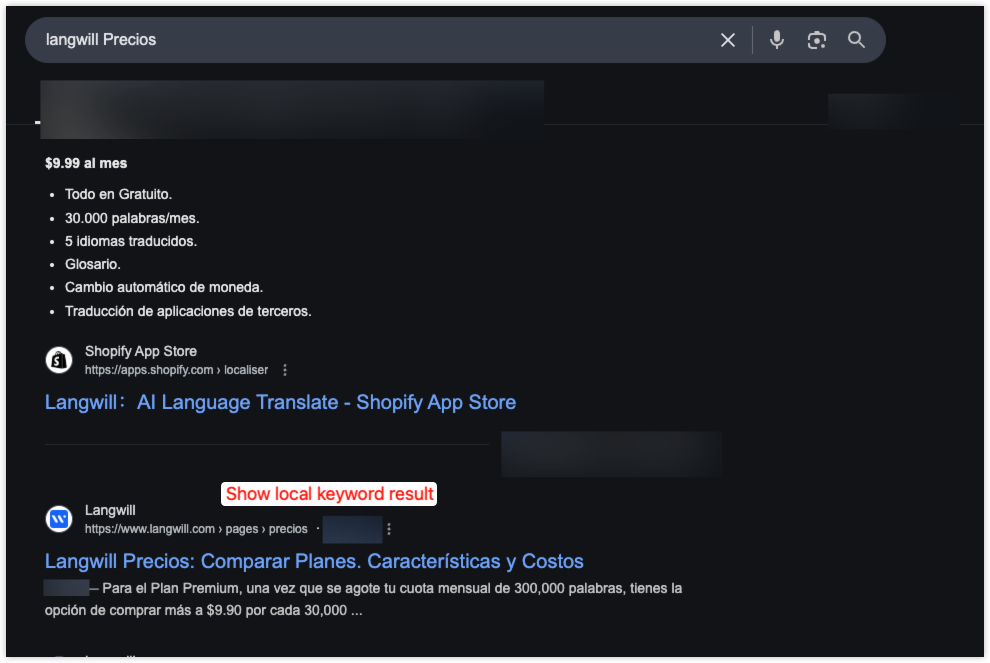The image size is (990, 663).
Task: Start voice search with the microphone icon
Action: 777,40
